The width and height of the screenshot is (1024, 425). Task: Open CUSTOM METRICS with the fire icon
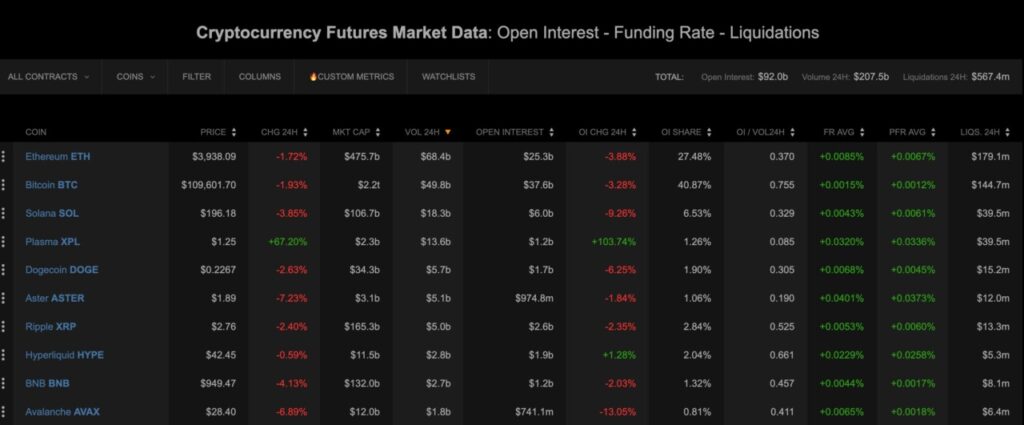[351, 76]
